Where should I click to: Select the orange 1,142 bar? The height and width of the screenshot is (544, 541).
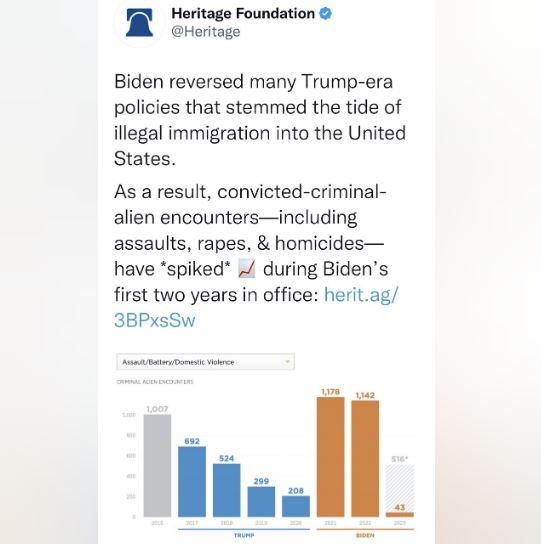point(365,459)
